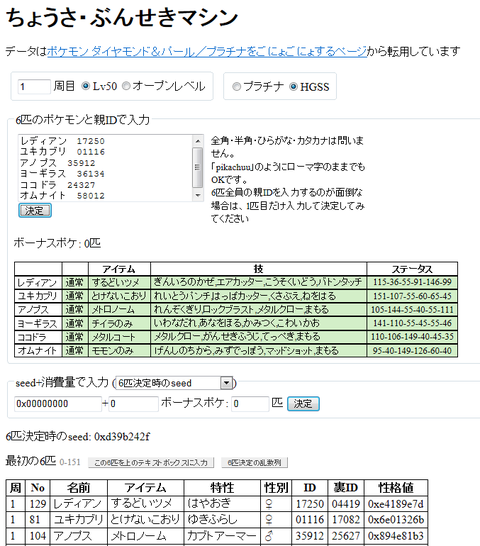
Task: Click 決定 button under the Pokémon textarea
Action: pos(35,211)
